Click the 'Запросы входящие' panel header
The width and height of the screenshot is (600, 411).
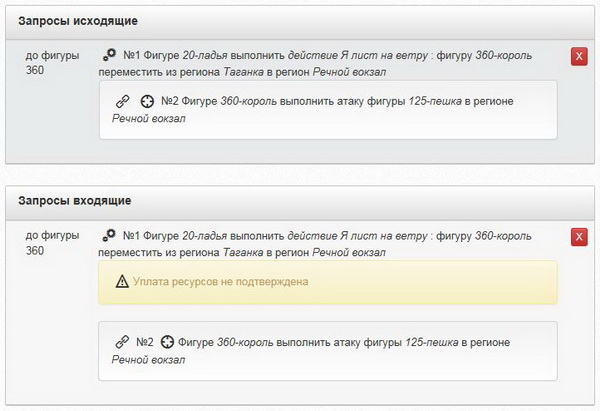(74, 201)
